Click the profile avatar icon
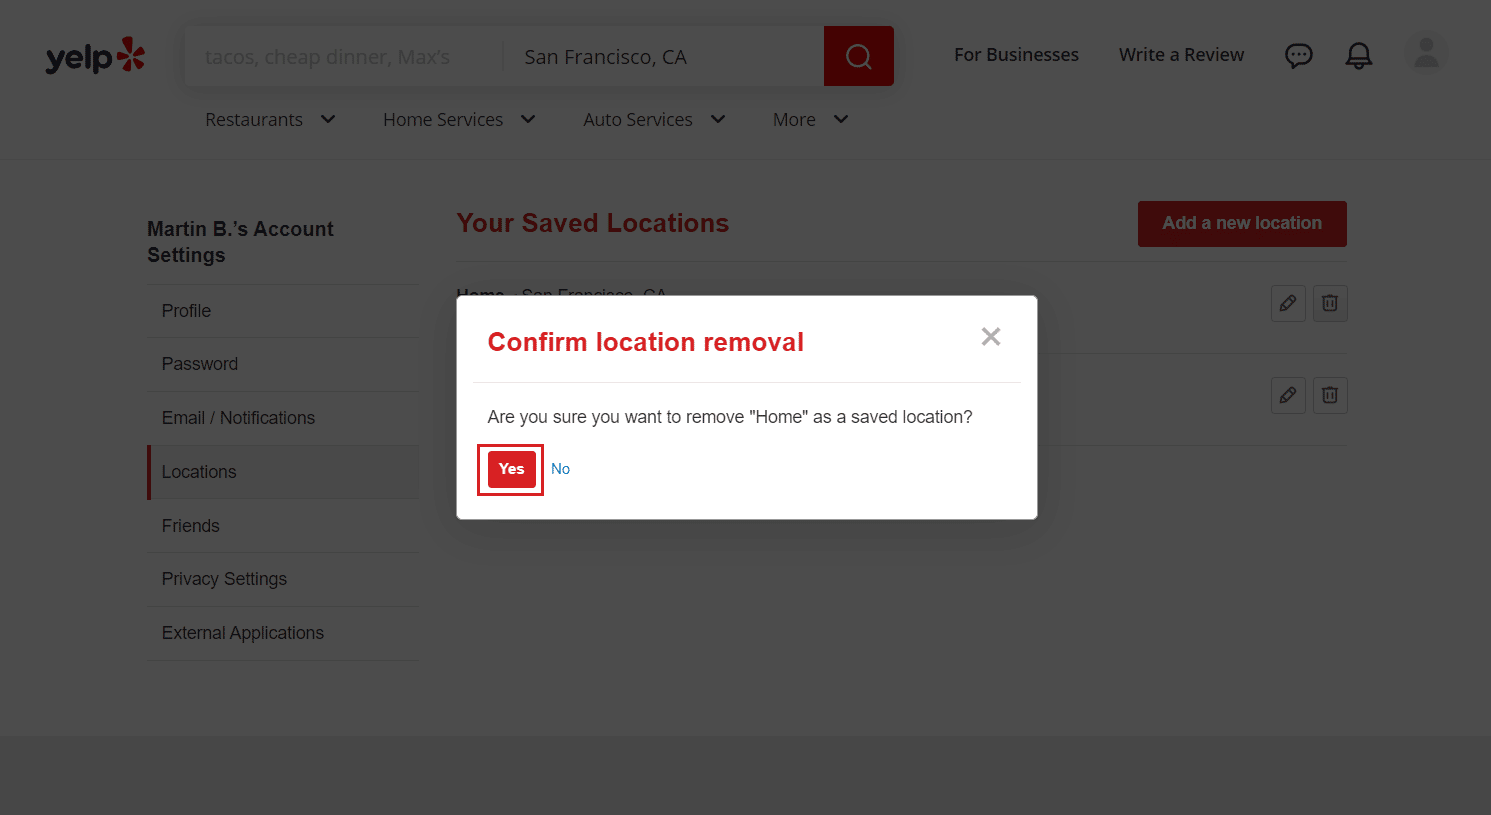The image size is (1491, 815). pos(1426,54)
